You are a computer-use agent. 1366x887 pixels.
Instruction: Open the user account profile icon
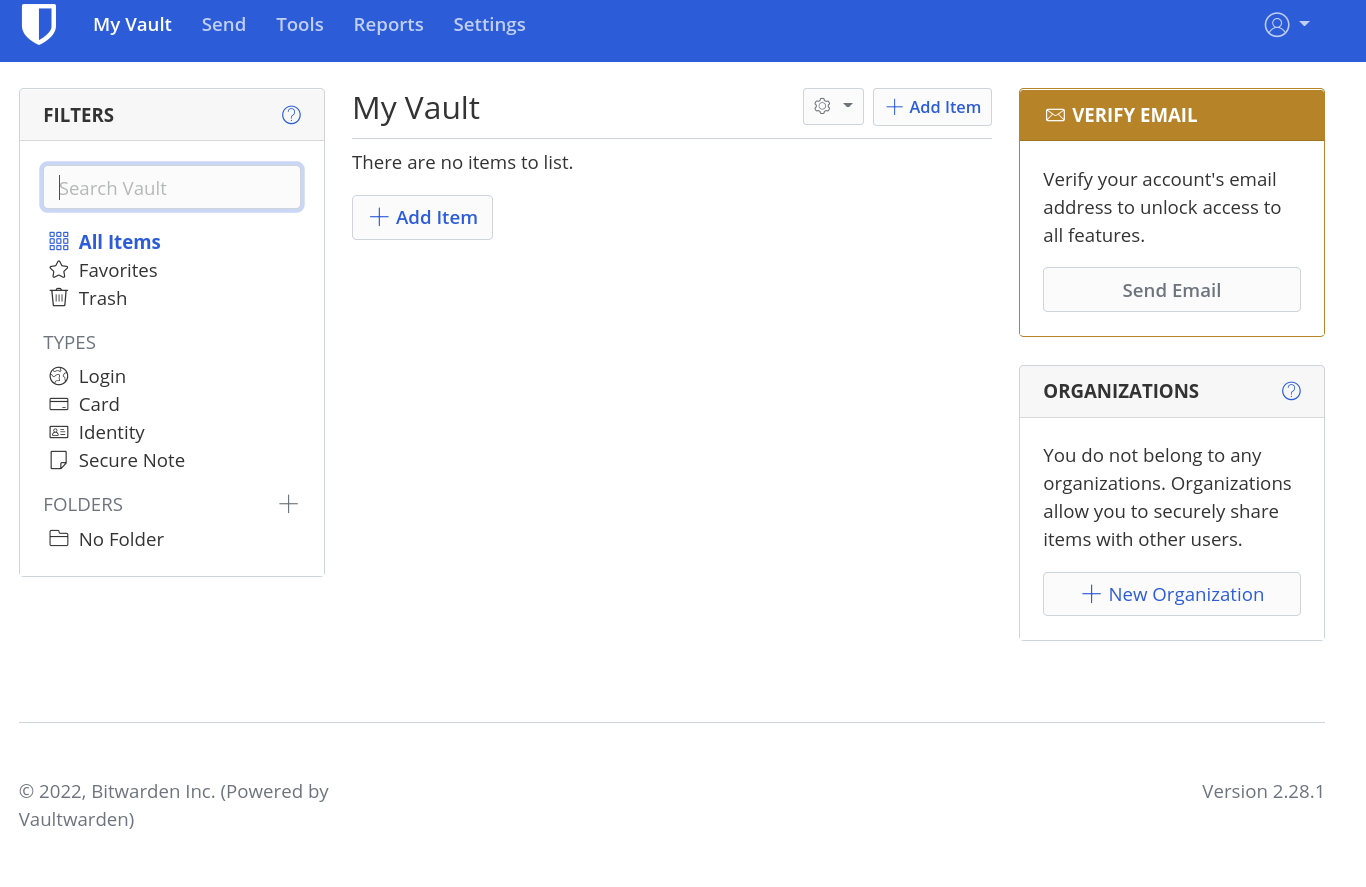pyautogui.click(x=1277, y=25)
